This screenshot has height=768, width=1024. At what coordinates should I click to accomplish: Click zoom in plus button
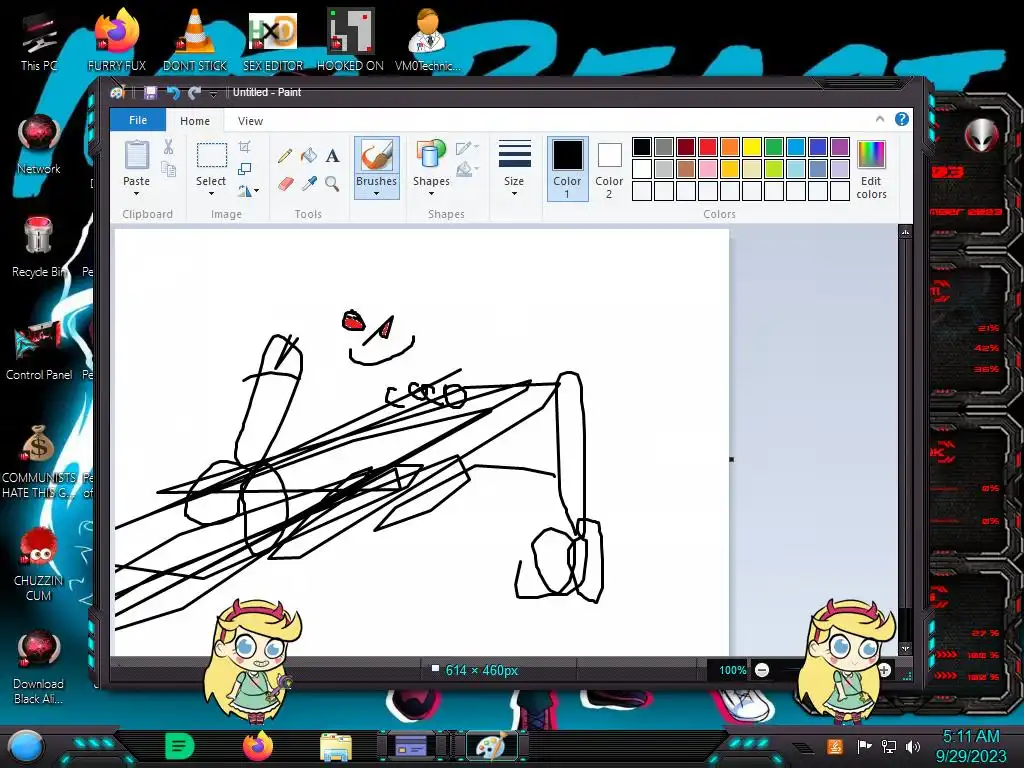884,670
